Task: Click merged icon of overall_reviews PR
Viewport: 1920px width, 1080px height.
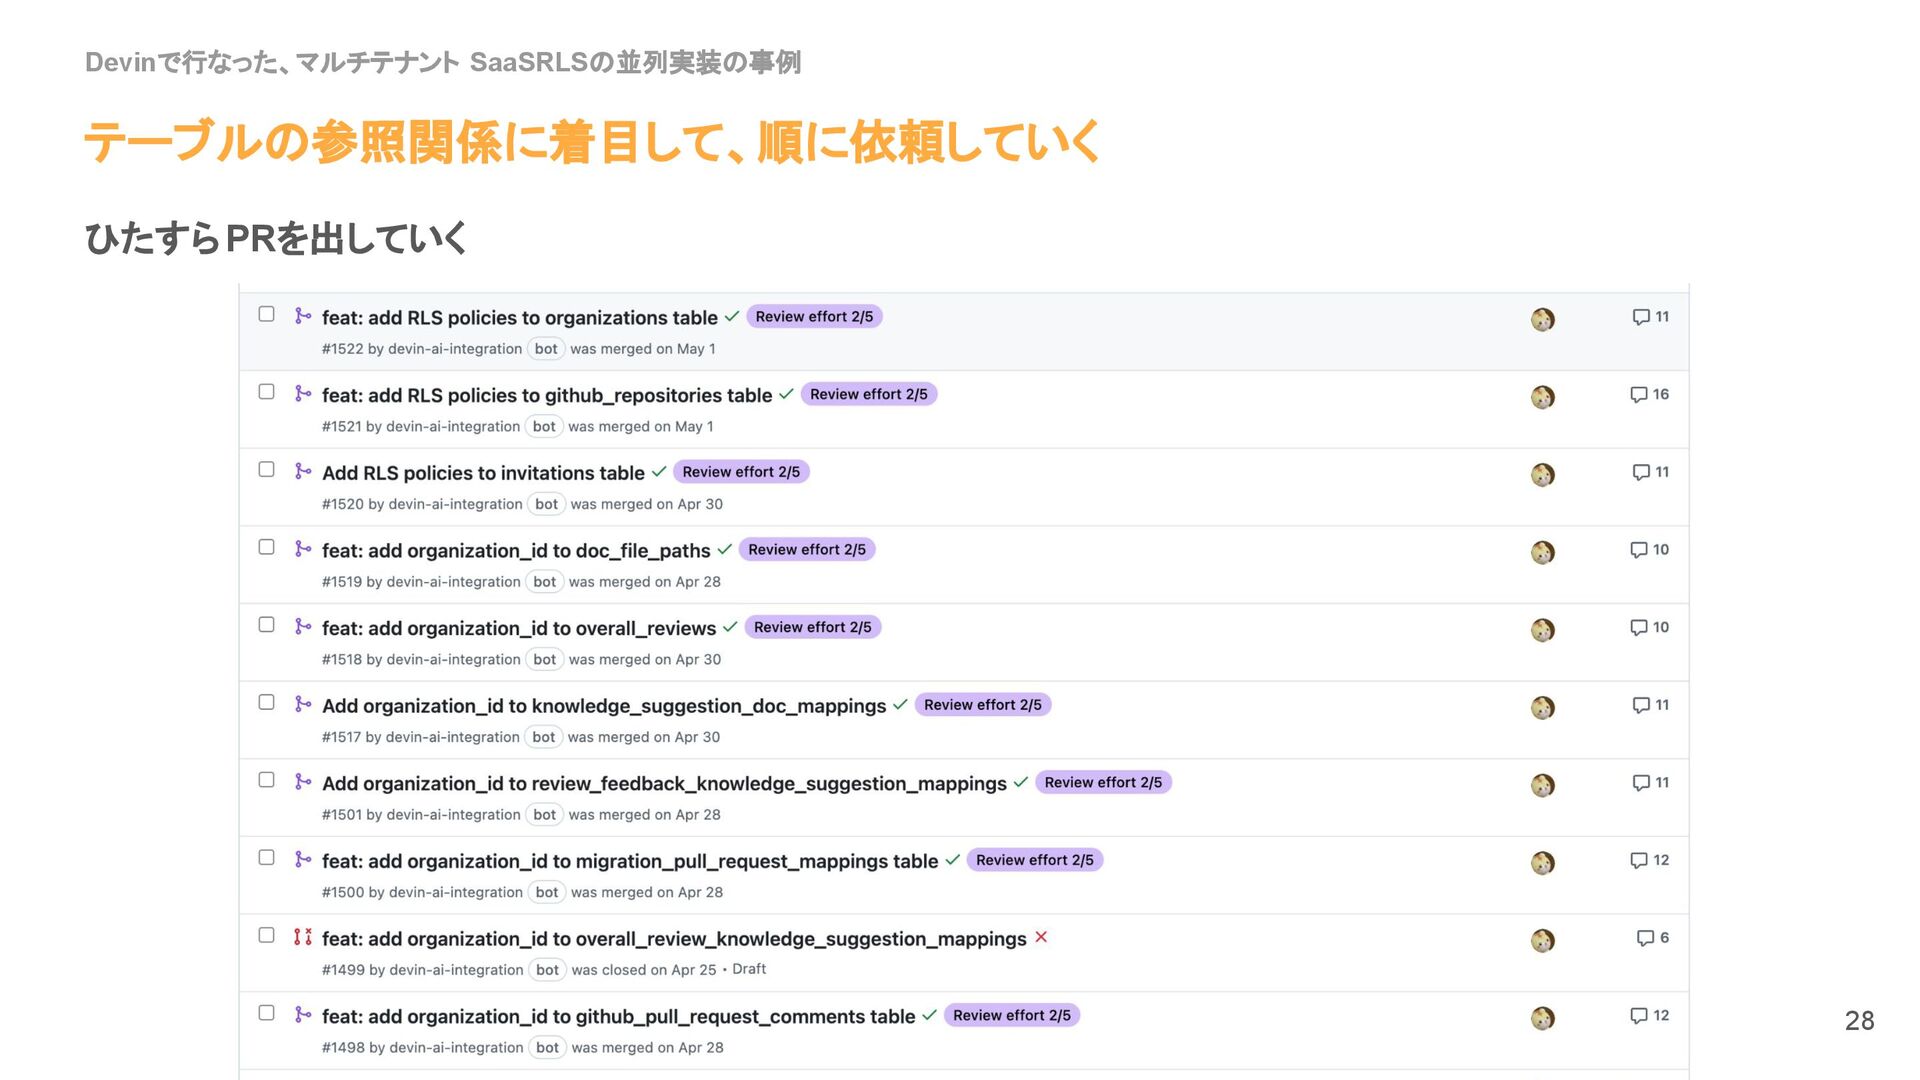Action: 303,627
